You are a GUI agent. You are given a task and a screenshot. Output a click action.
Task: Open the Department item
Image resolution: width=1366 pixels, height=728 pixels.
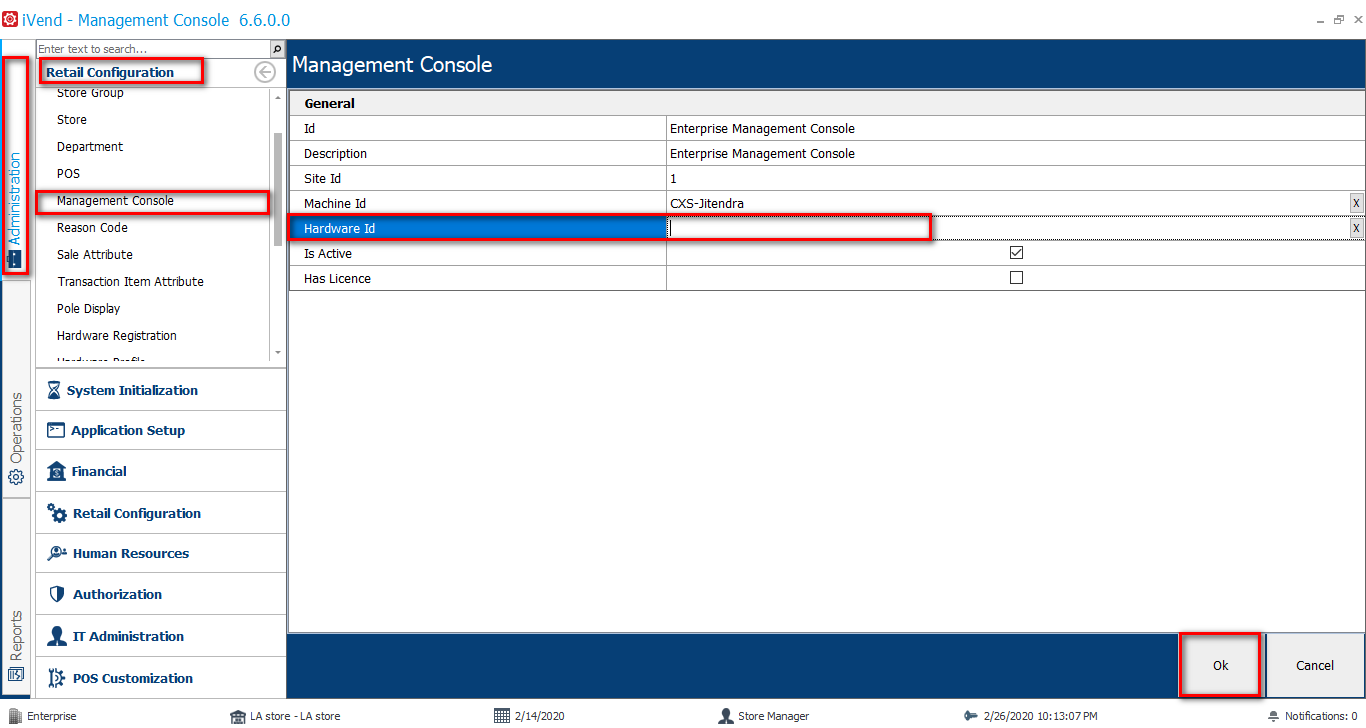90,147
